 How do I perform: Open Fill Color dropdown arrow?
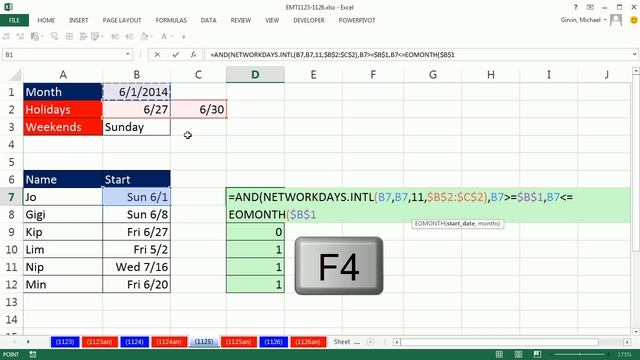click(x=151, y=36)
